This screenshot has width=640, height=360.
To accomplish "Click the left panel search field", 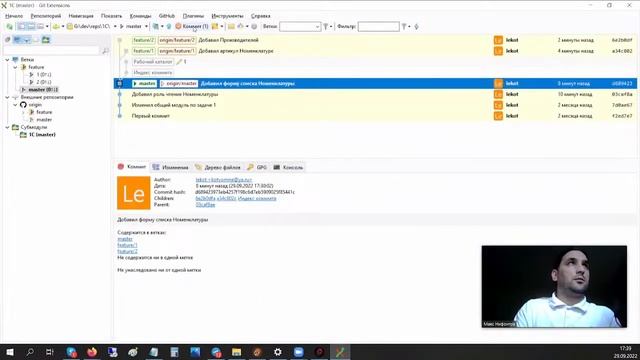I will 51,51.
